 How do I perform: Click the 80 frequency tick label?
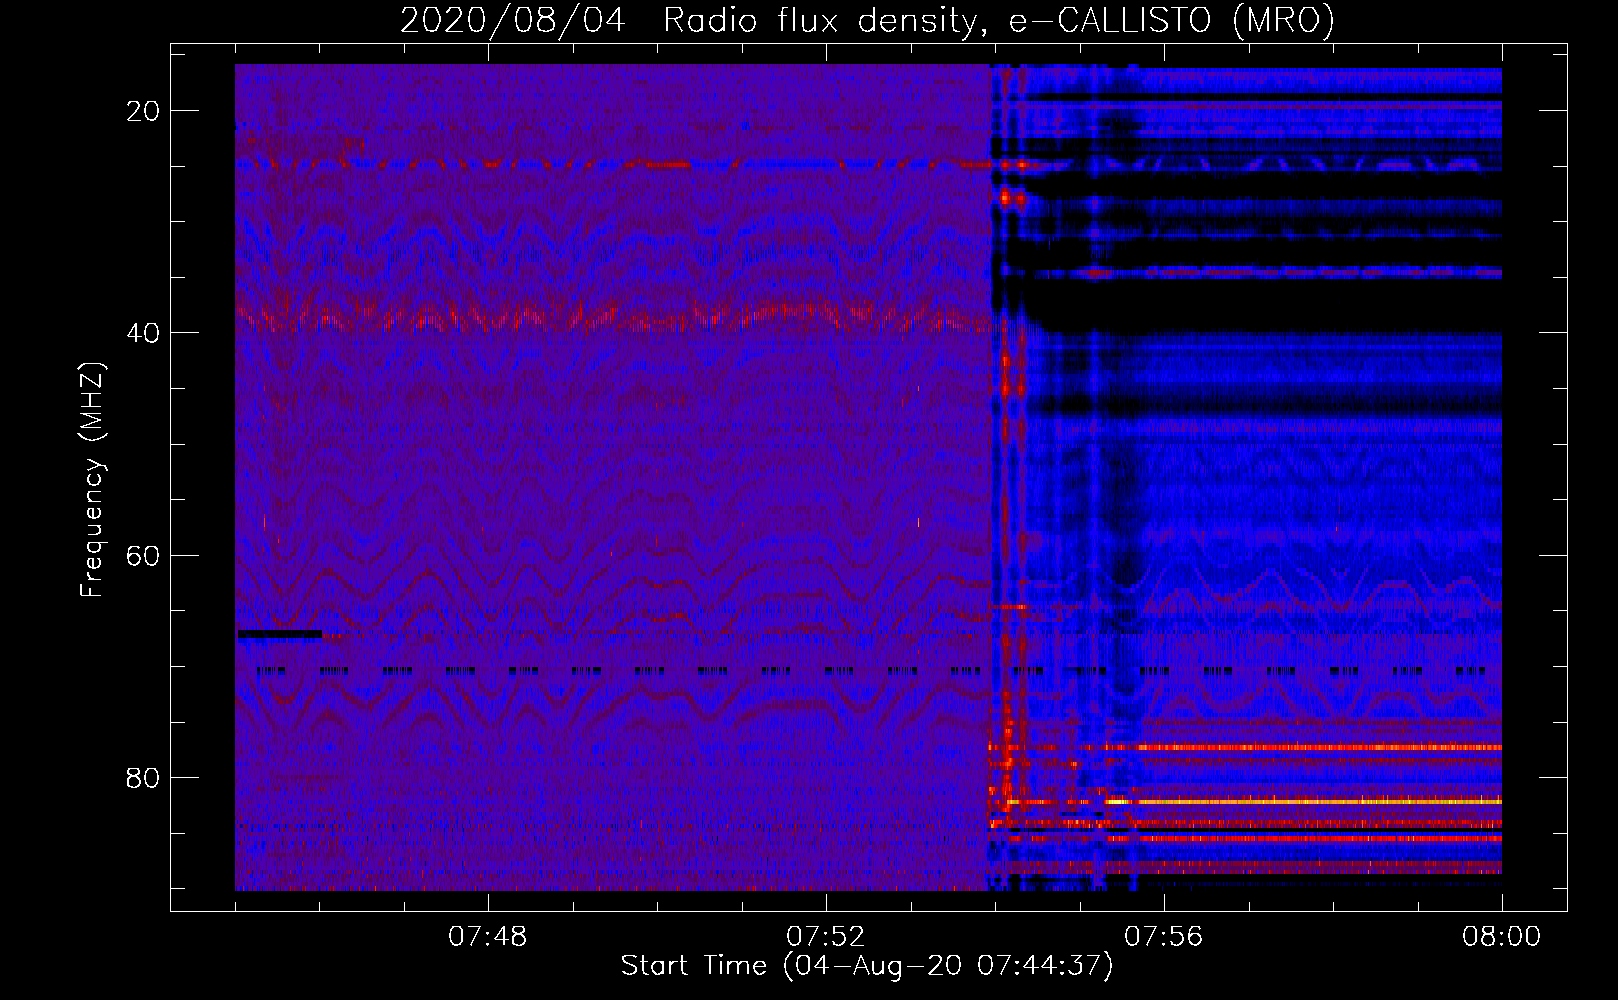coord(144,778)
